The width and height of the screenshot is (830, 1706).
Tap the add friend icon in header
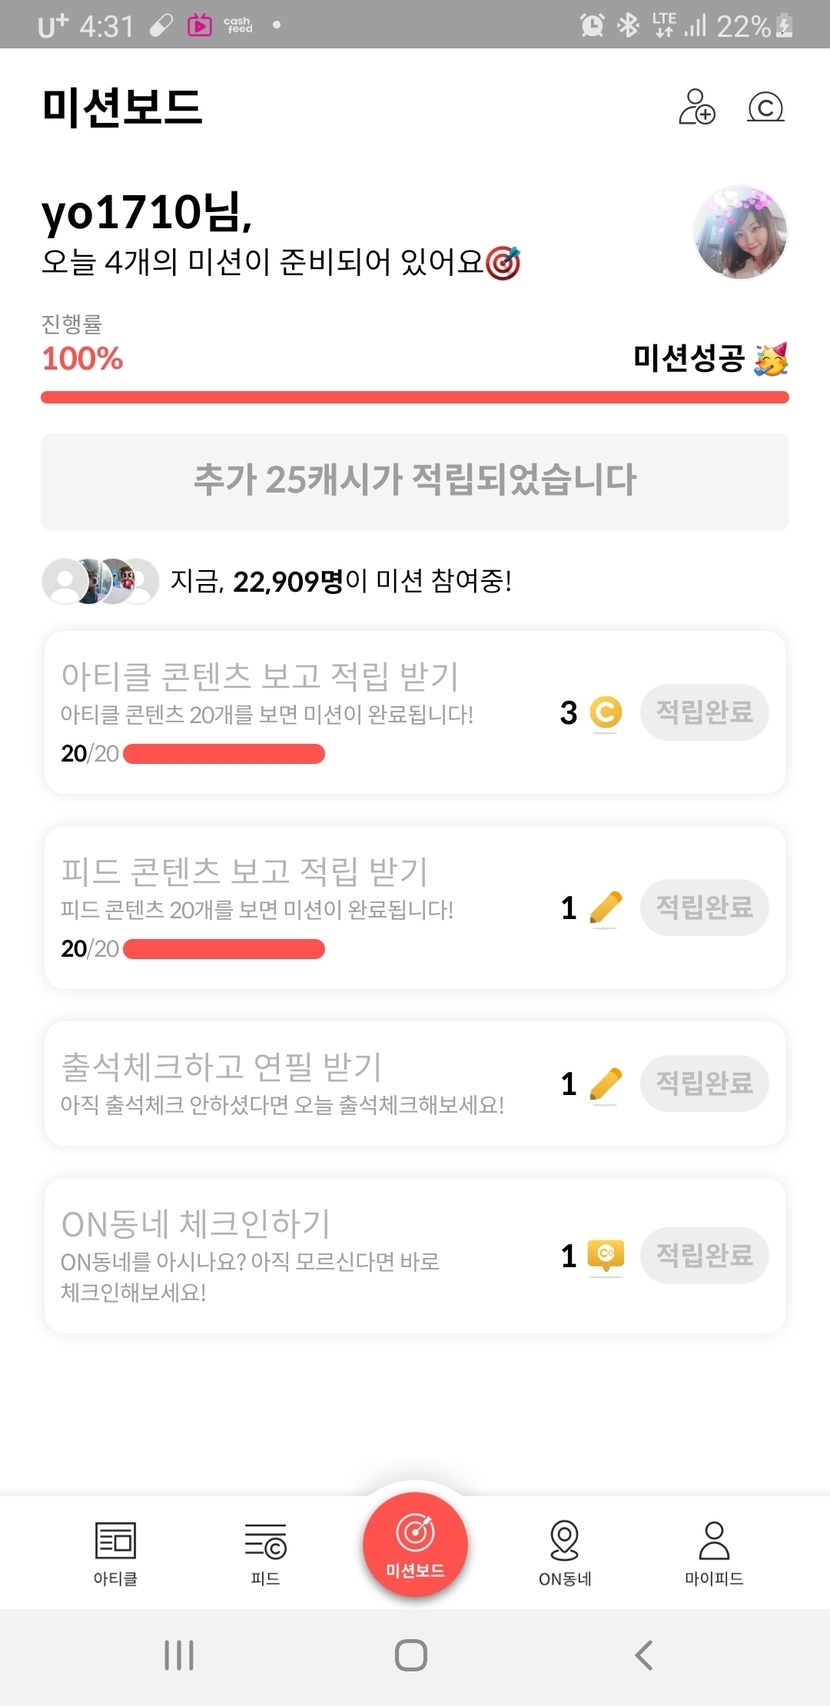coord(697,107)
